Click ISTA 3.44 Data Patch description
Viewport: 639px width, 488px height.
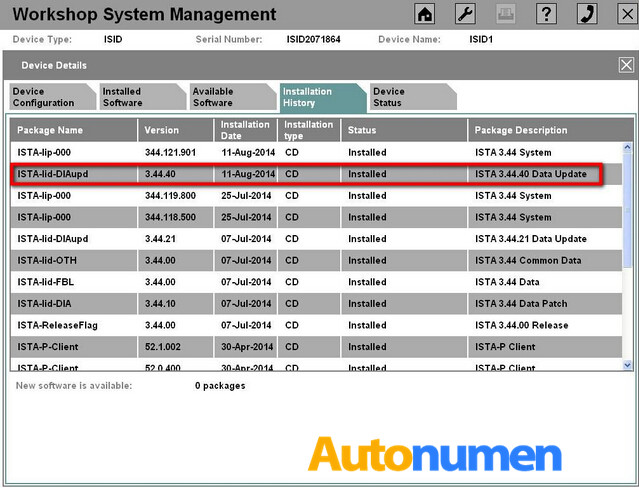[x=521, y=304]
